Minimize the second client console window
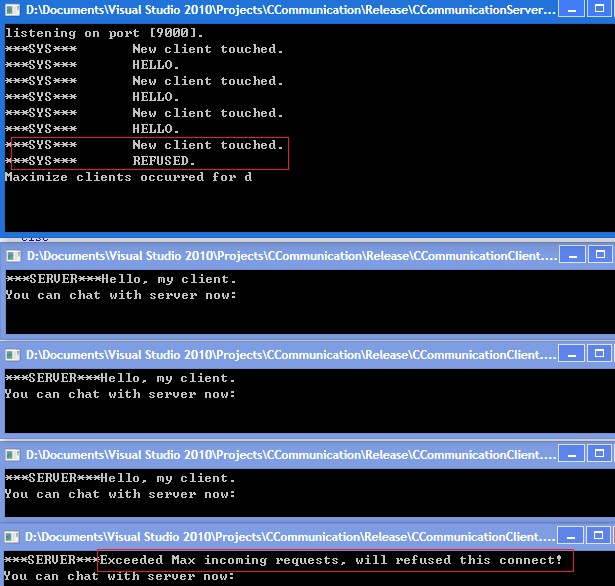This screenshot has height=586, width=615. [573, 354]
